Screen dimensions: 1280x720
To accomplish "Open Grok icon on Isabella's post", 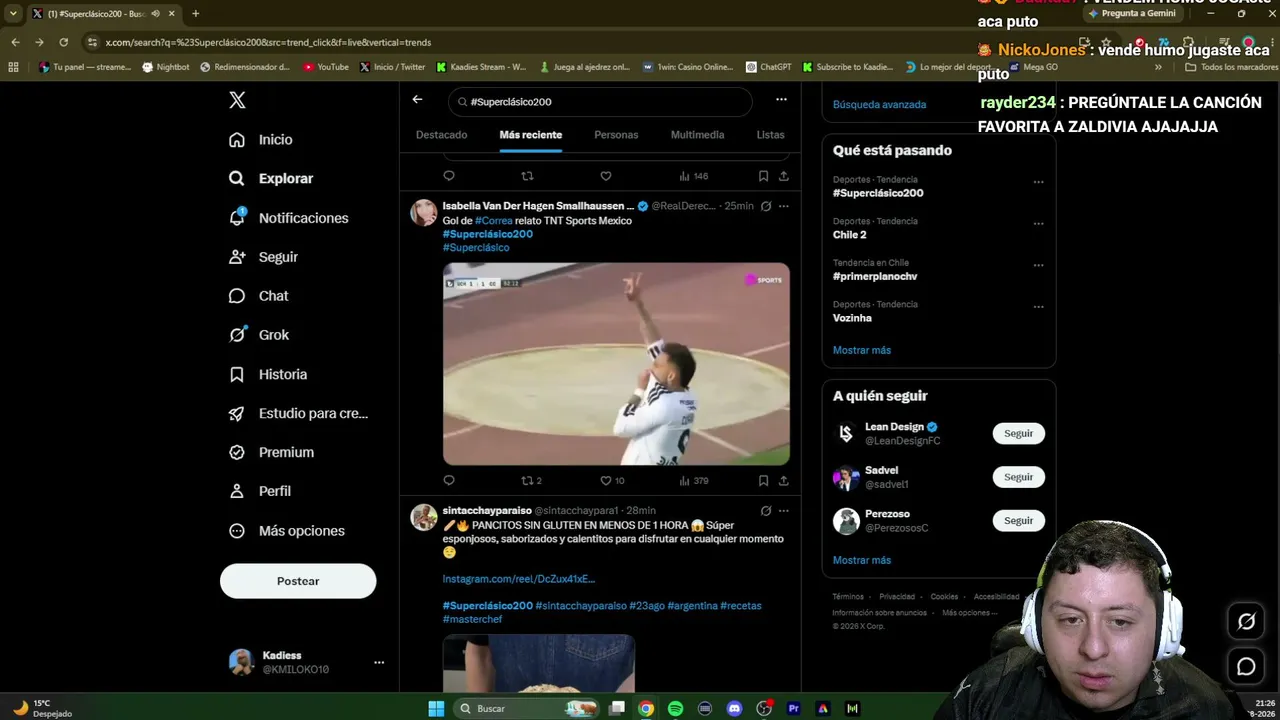I will coord(766,206).
